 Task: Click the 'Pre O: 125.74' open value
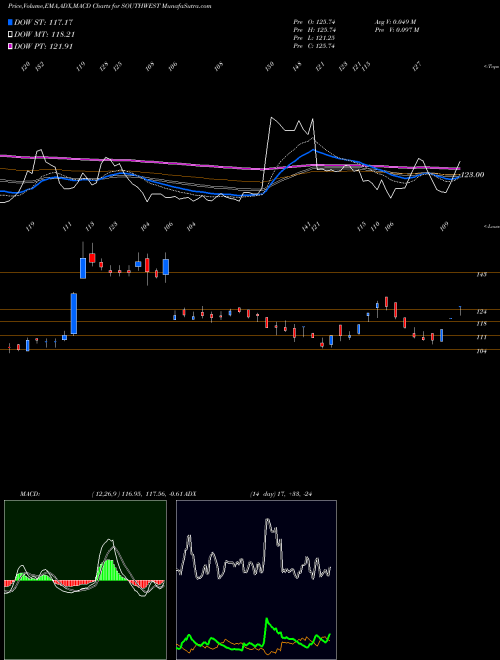click(314, 22)
